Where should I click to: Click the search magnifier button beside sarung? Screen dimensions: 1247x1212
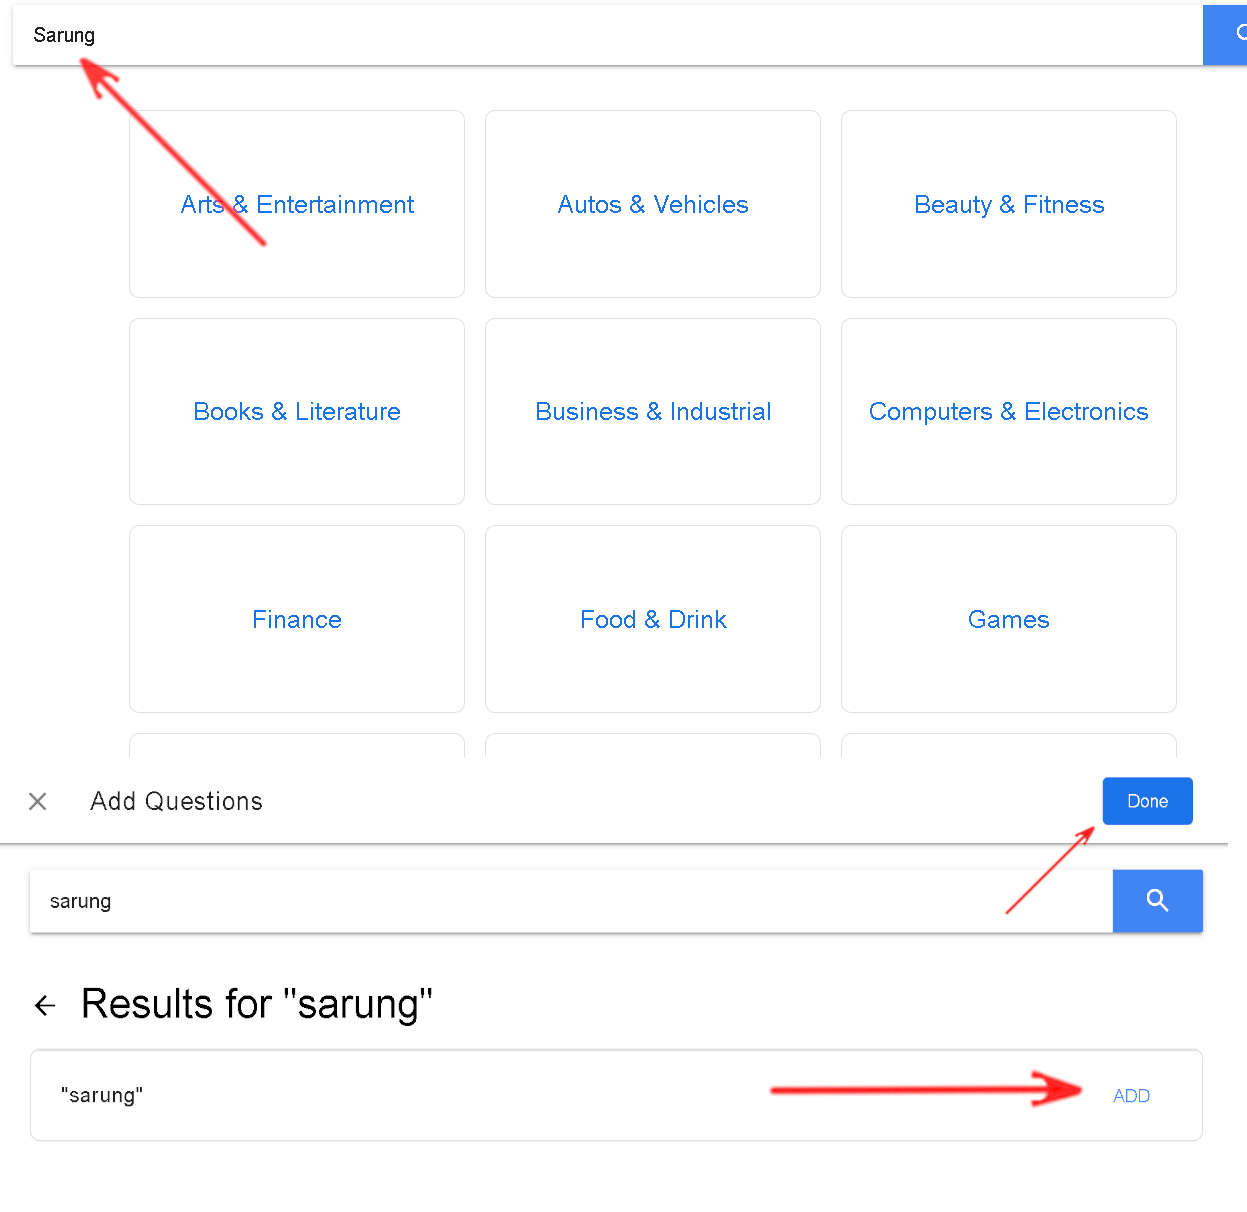[1157, 900]
